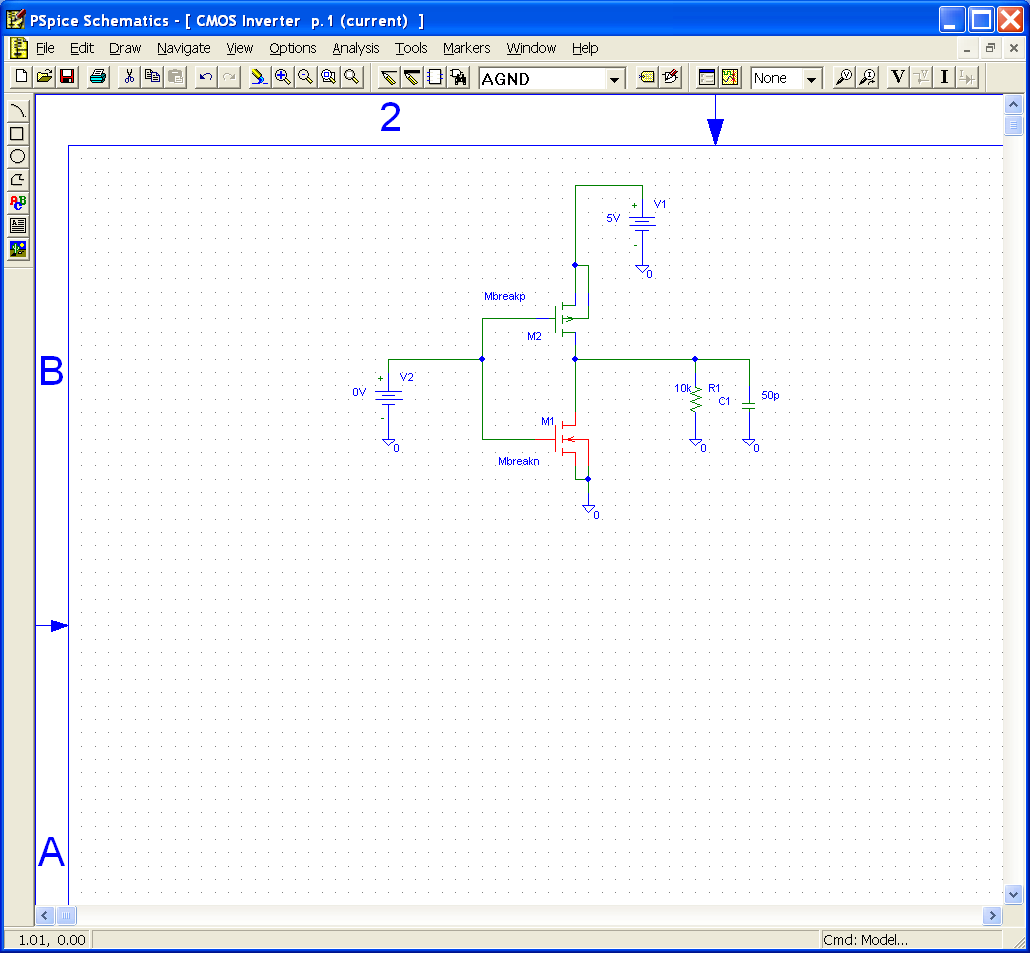The width and height of the screenshot is (1030, 953).
Task: Select the Draw Box rectangle tool
Action: pos(17,134)
